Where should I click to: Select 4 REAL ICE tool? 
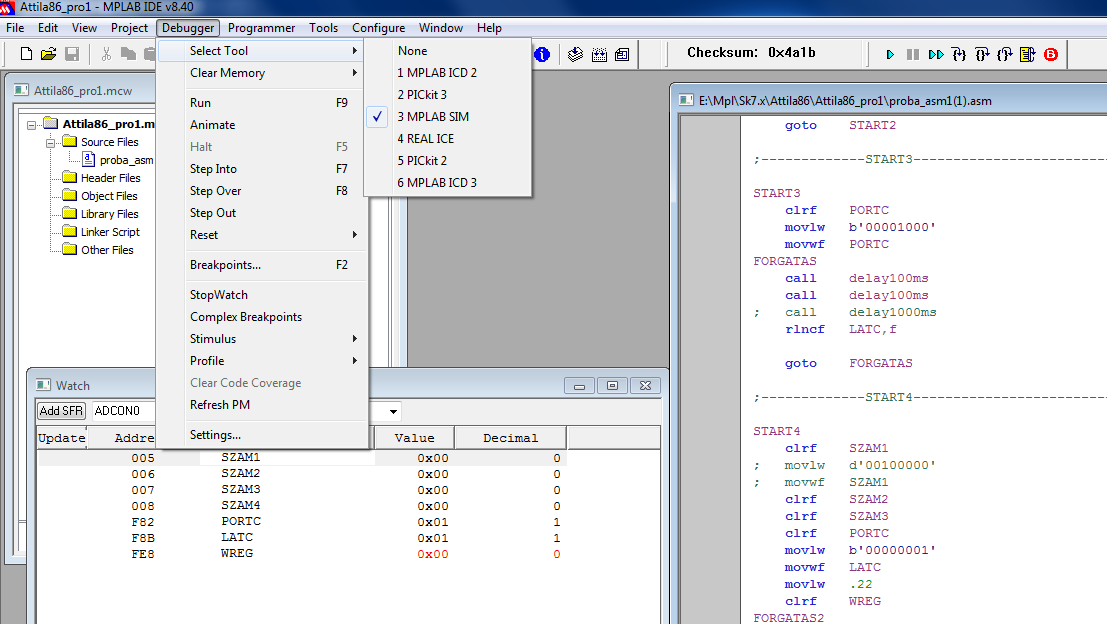click(x=448, y=138)
